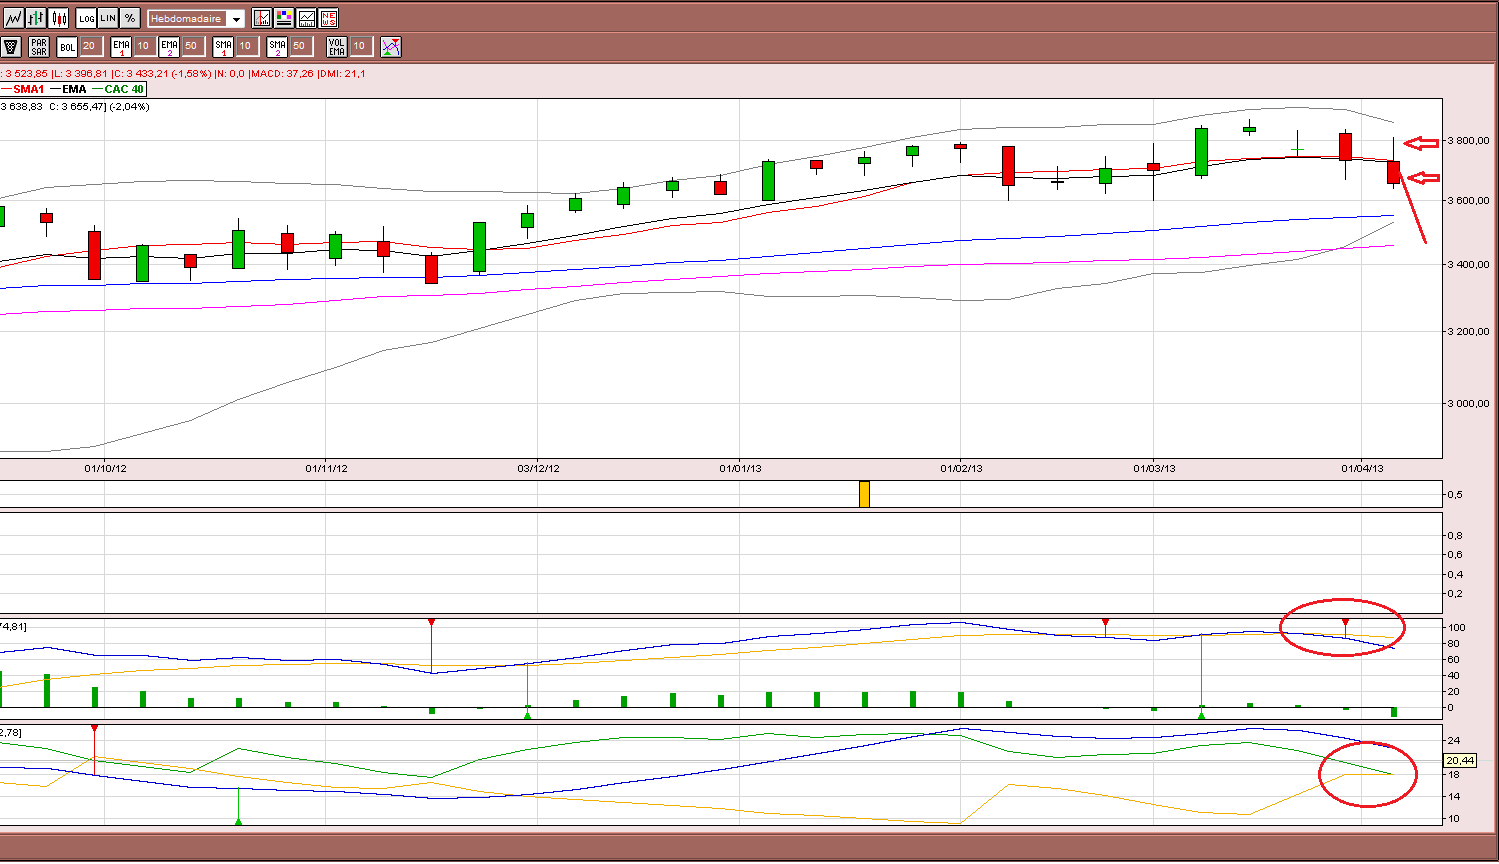This screenshot has width=1499, height=864.
Task: Click the yellow bar in the volume strip
Action: tap(864, 494)
